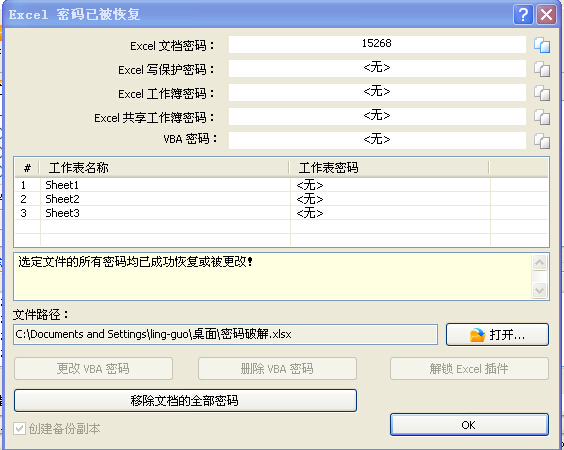564x450 pixels.
Task: Click the 解锁 Excel 插件 button
Action: 469,369
